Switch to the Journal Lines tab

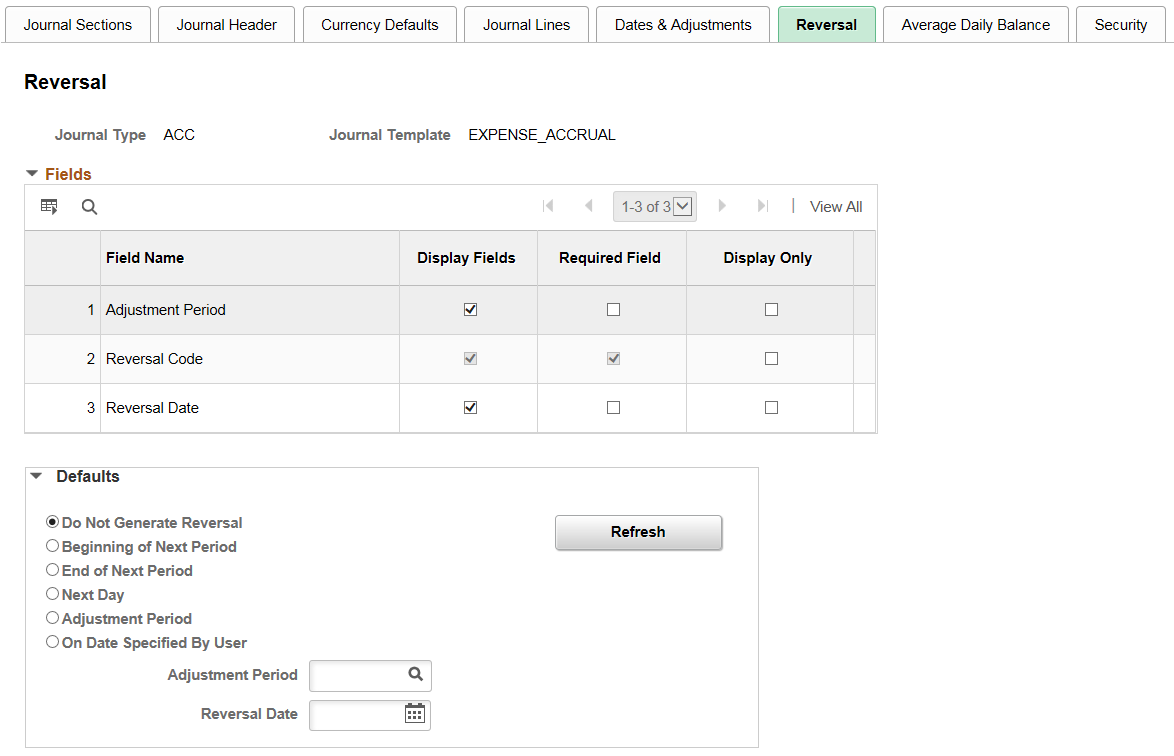526,25
